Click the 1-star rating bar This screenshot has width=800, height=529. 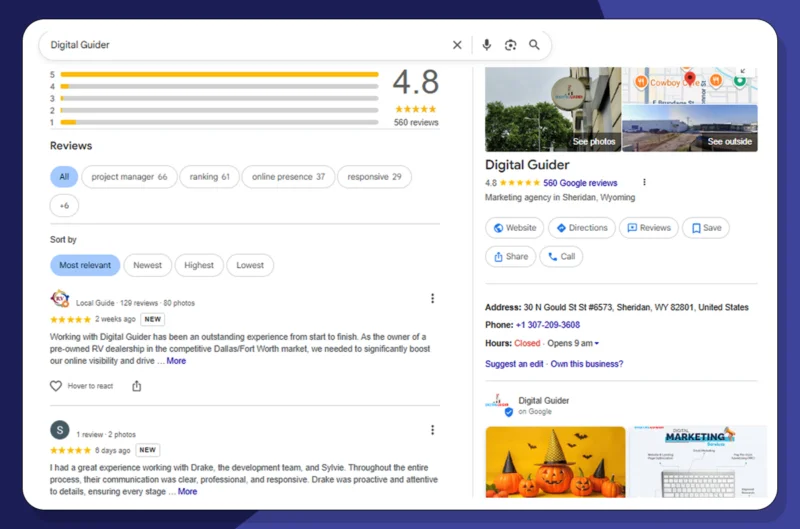(219, 122)
